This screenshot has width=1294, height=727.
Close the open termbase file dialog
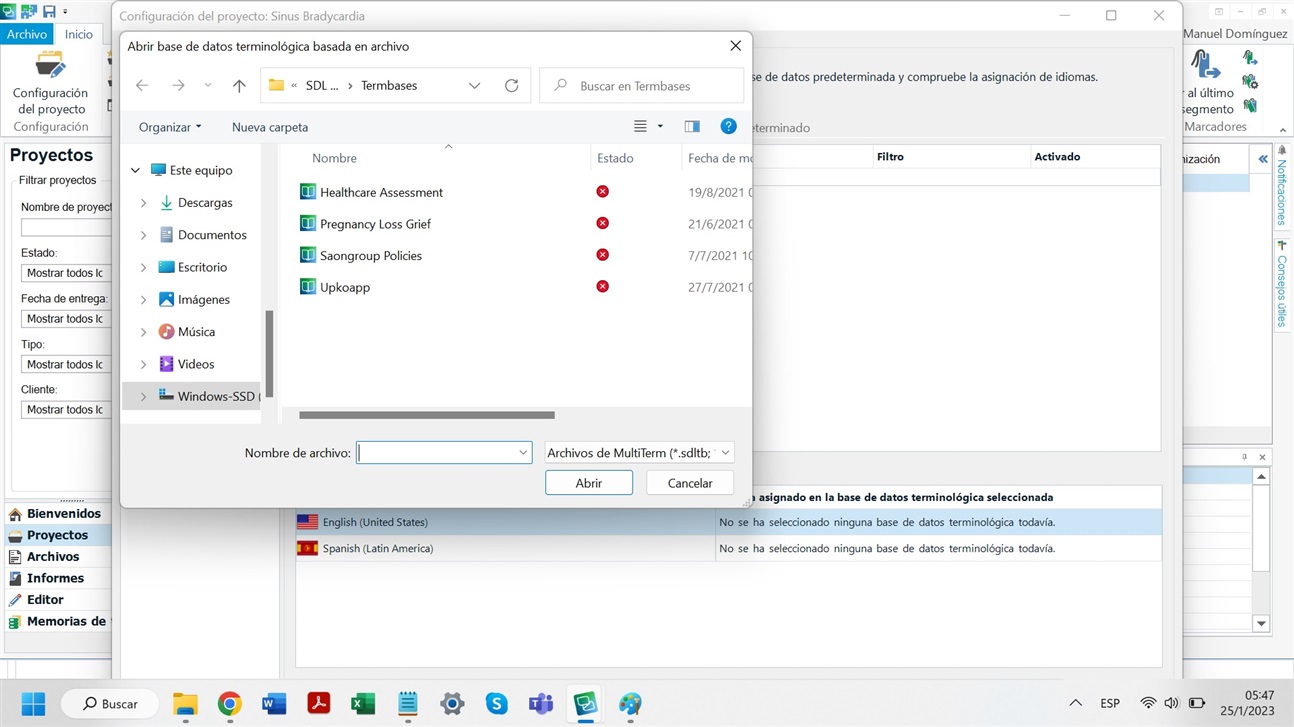coord(735,46)
